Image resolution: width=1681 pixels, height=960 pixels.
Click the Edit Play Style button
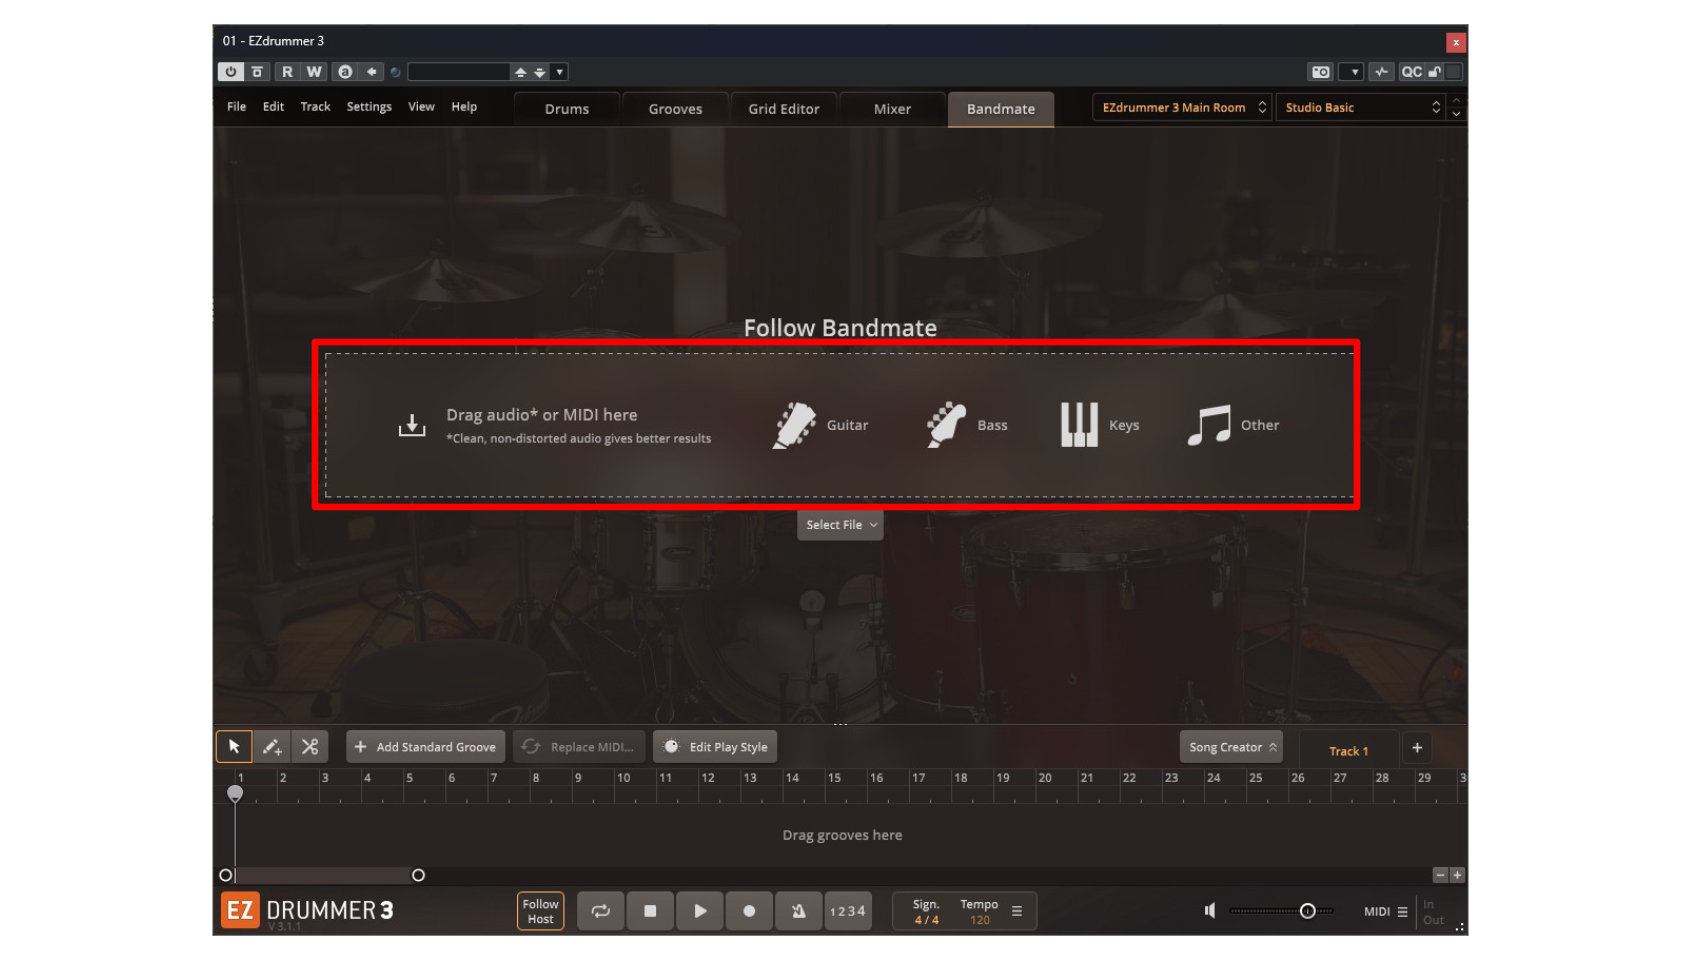point(716,747)
